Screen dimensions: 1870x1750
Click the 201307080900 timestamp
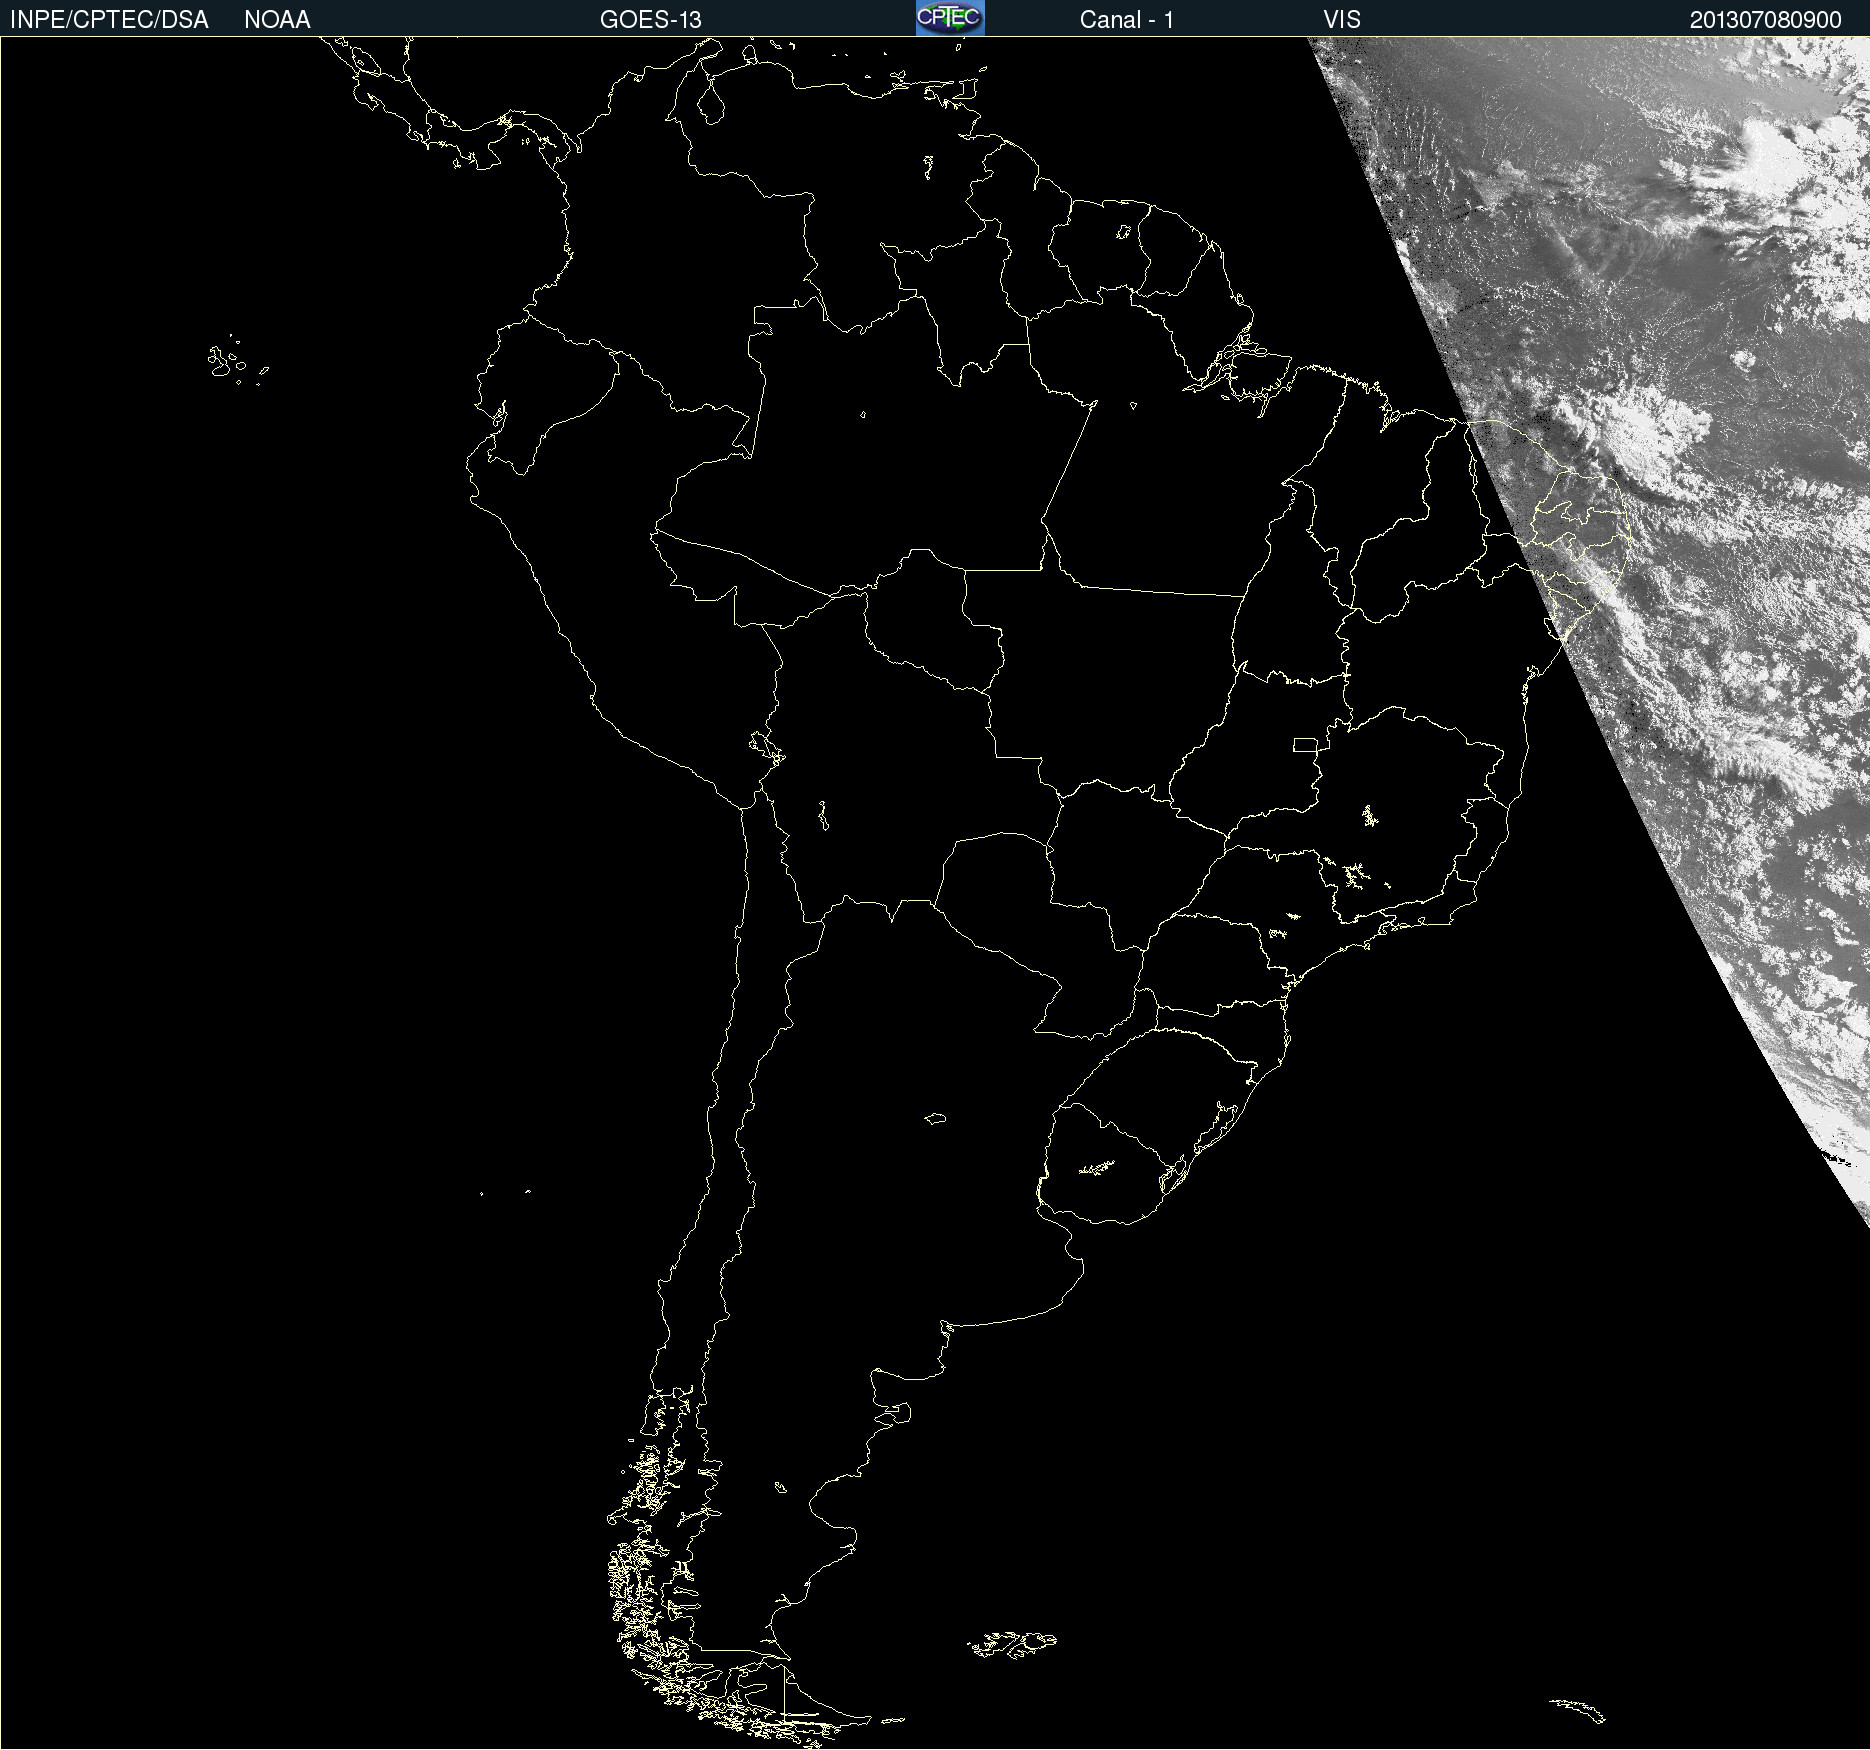(1765, 20)
